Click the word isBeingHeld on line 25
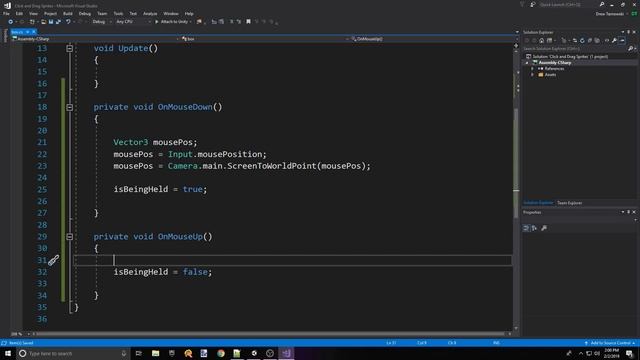Screen dimensions: 640x360 [x=141, y=189]
